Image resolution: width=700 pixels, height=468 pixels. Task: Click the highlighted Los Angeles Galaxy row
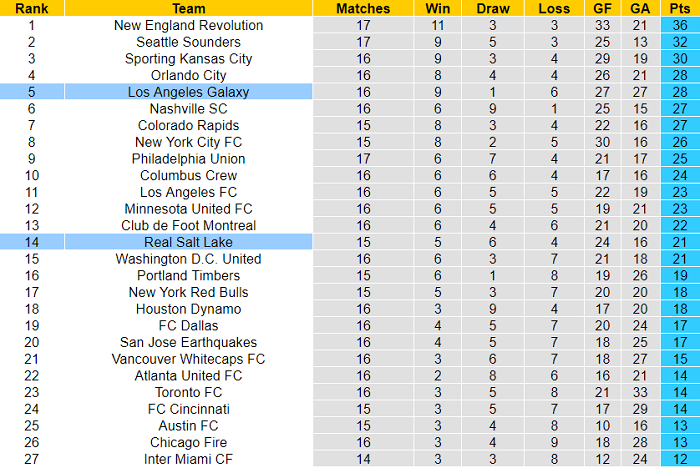189,92
